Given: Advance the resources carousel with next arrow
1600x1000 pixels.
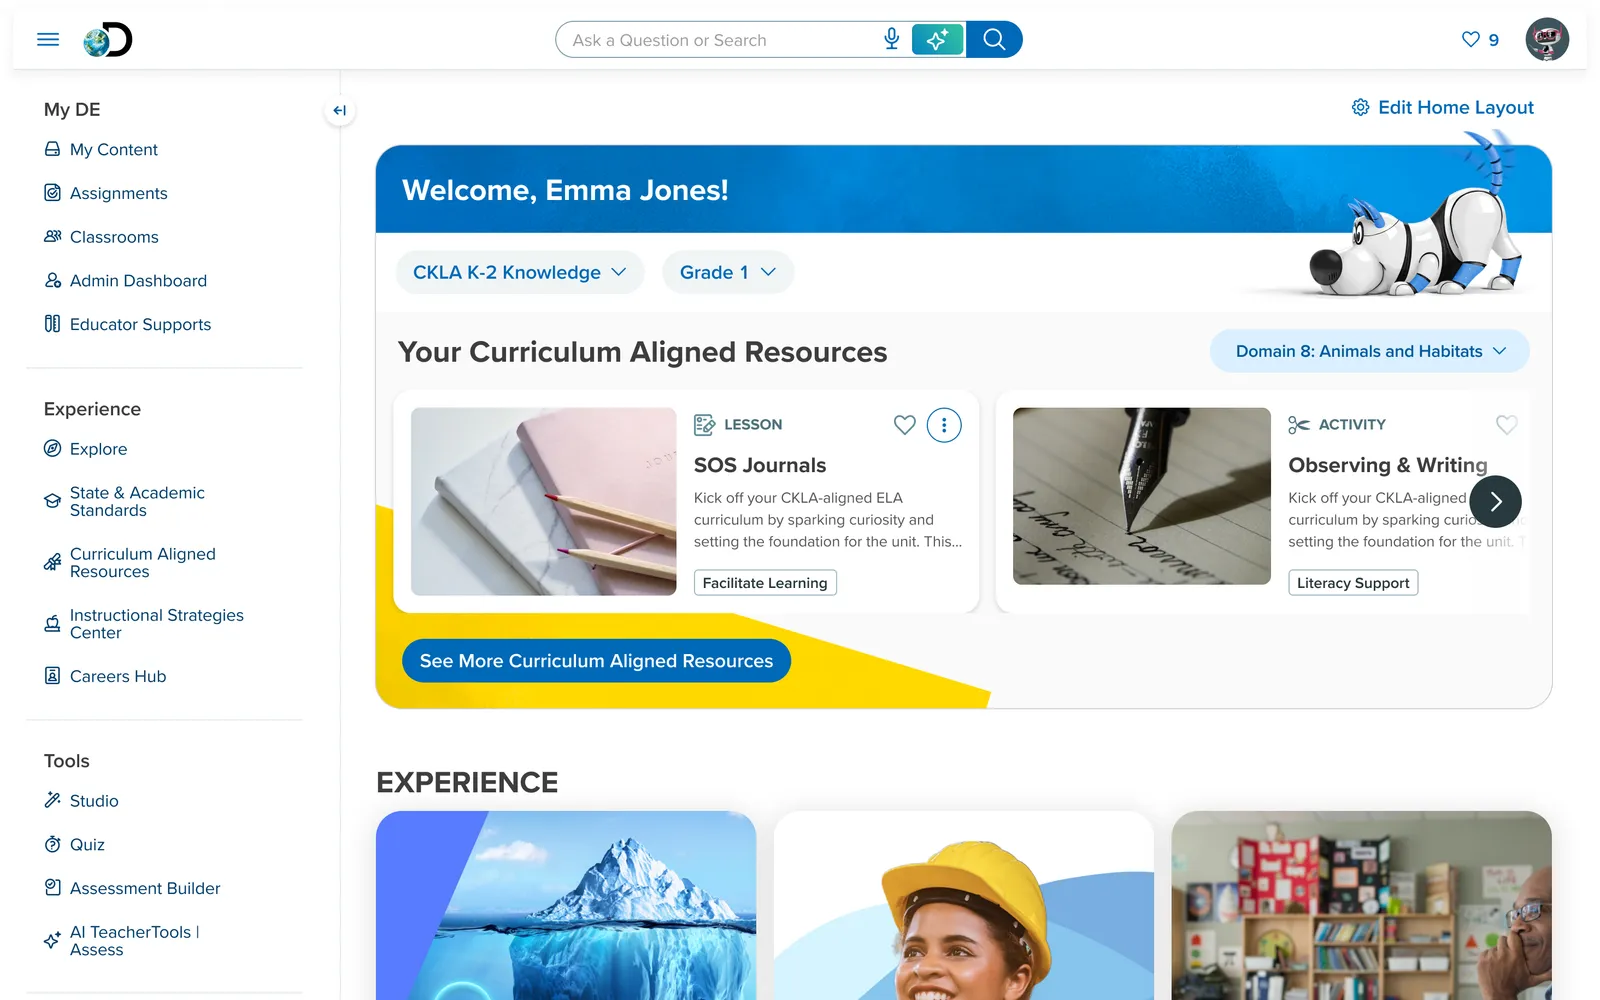Looking at the screenshot, I should coord(1496,502).
